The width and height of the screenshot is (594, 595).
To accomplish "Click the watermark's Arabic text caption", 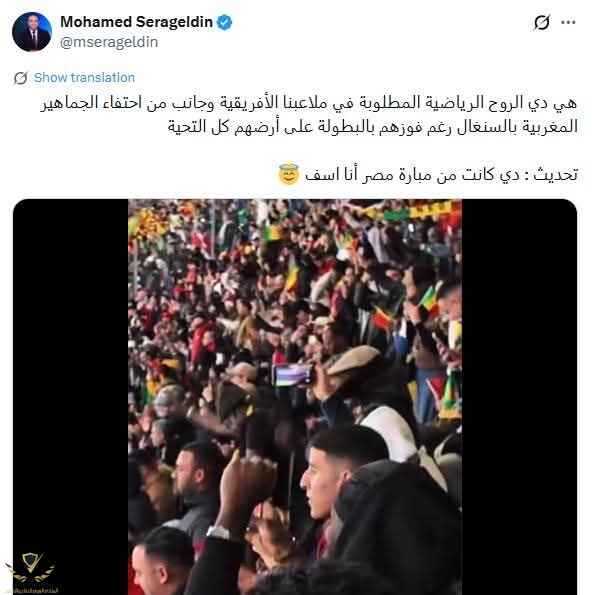I will click(32, 590).
